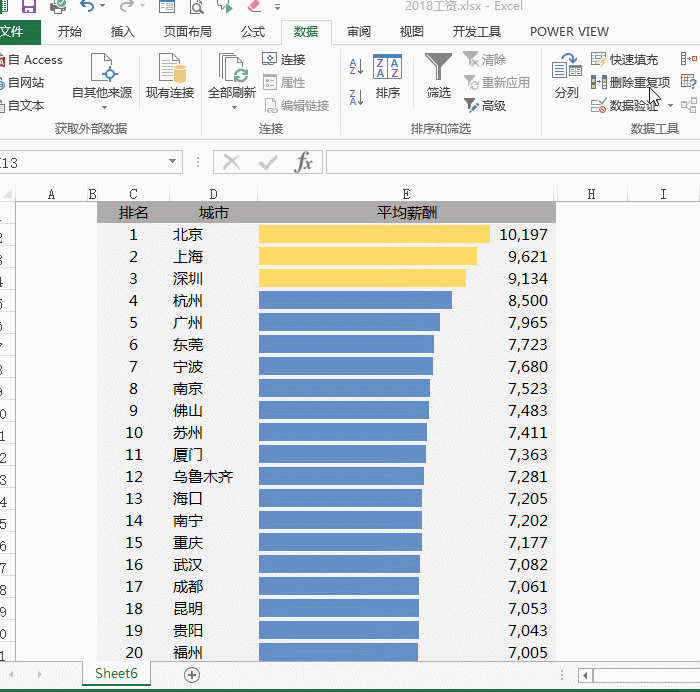Add a new sheet with plus button
This screenshot has width=700, height=692.
point(192,674)
